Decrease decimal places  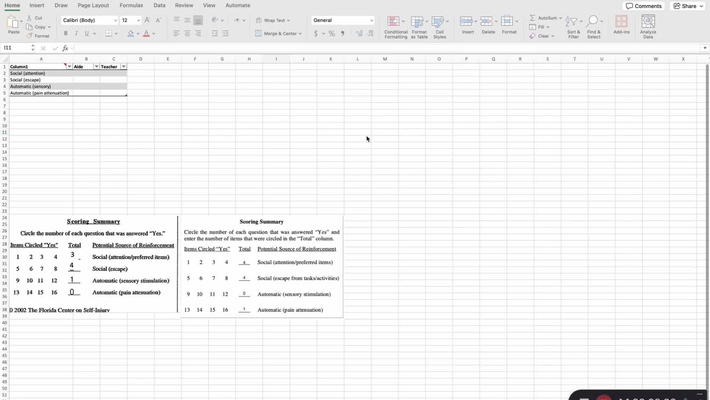coord(370,34)
